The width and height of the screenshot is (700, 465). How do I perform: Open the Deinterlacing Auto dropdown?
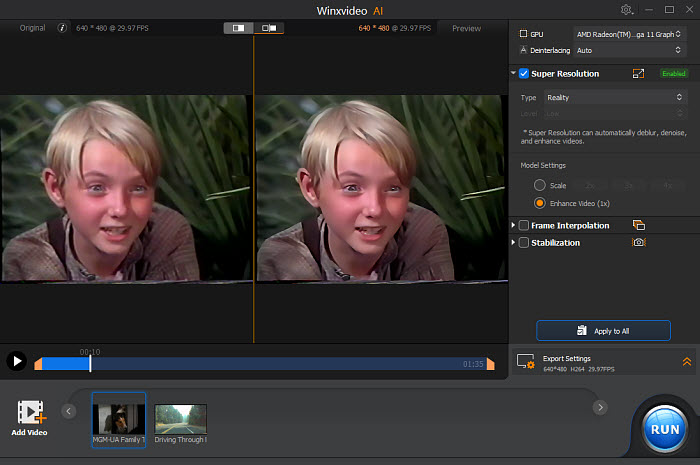[x=628, y=50]
